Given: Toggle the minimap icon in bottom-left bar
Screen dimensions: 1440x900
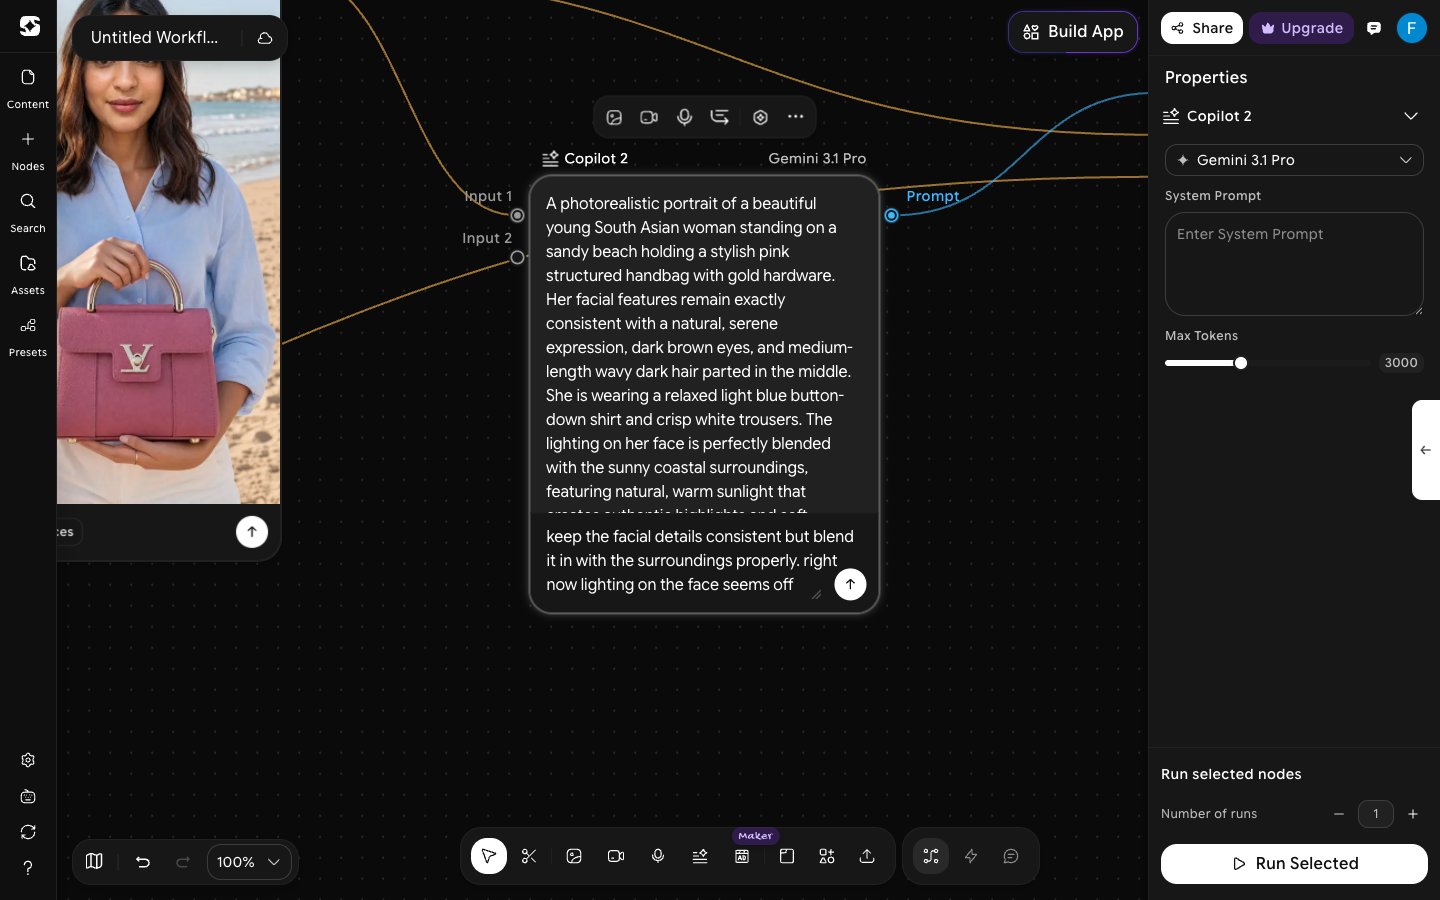Looking at the screenshot, I should 94,861.
